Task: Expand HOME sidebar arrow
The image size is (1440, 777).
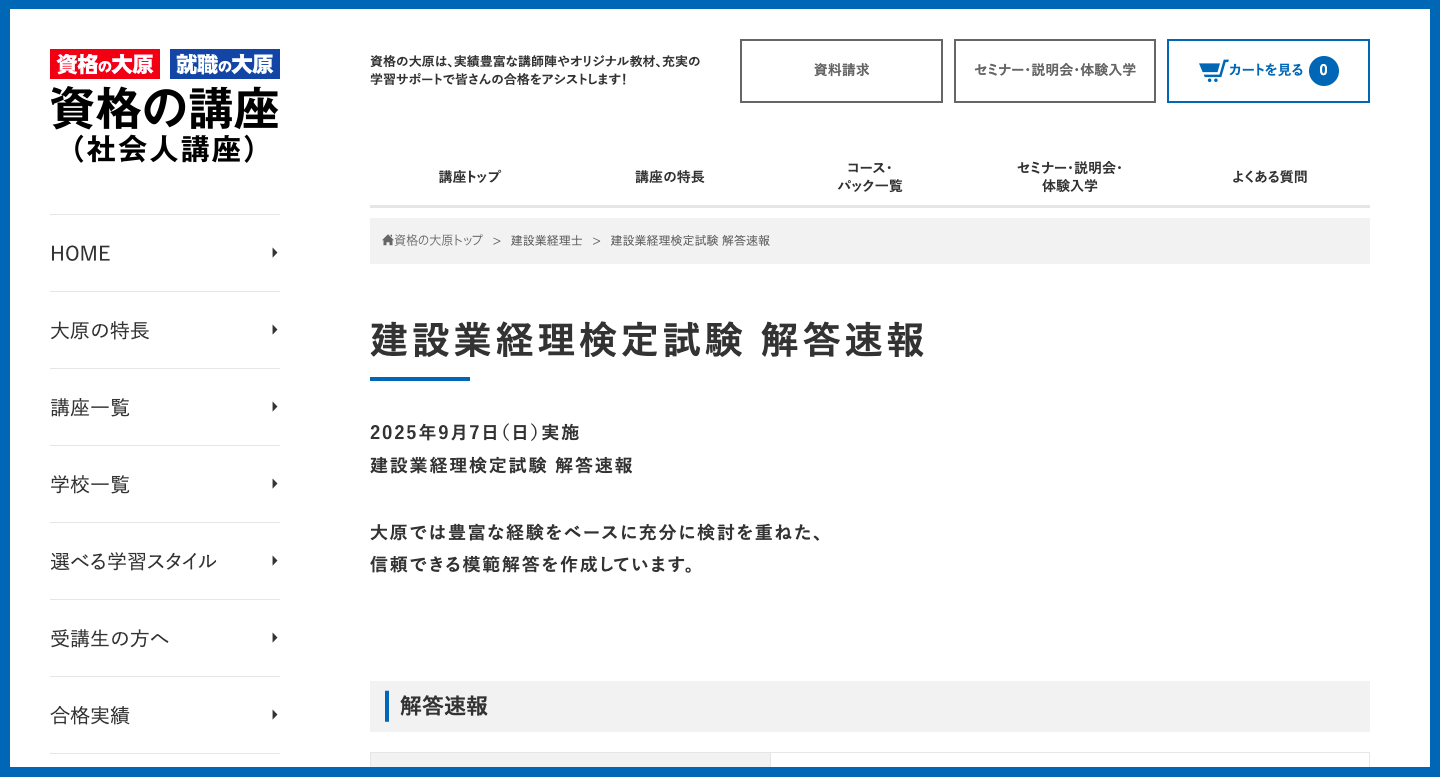Action: [x=274, y=253]
